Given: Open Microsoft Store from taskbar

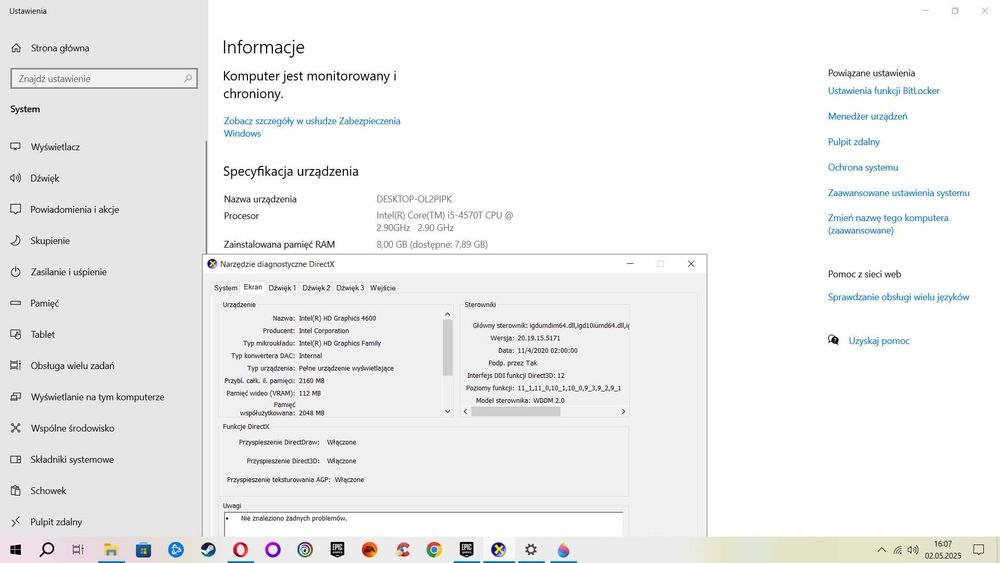Looking at the screenshot, I should tap(143, 550).
